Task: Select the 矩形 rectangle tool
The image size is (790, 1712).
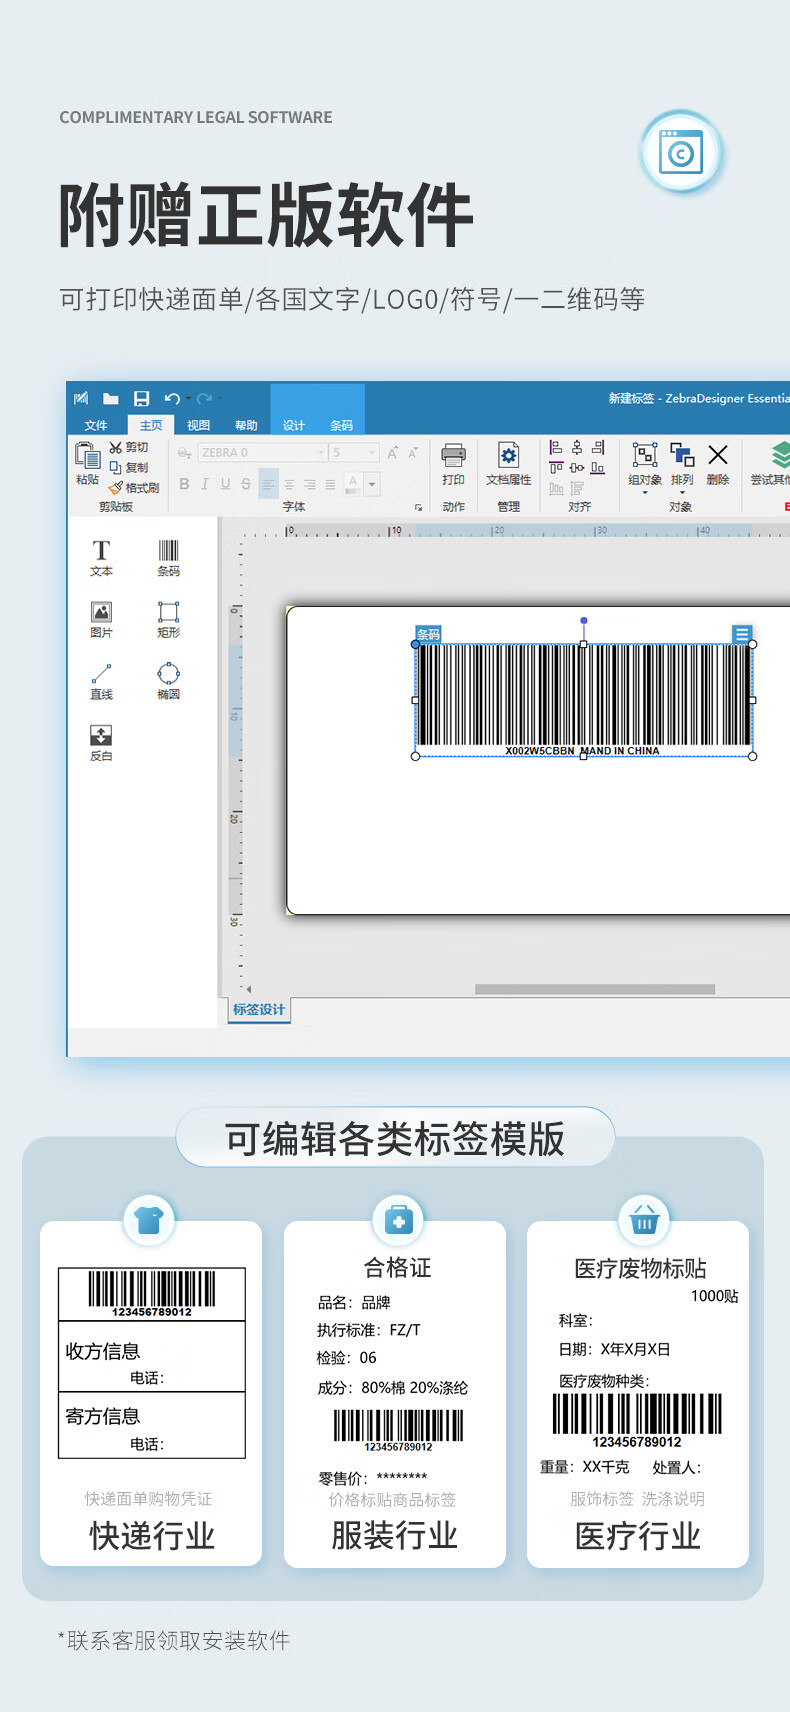Action: 168,618
